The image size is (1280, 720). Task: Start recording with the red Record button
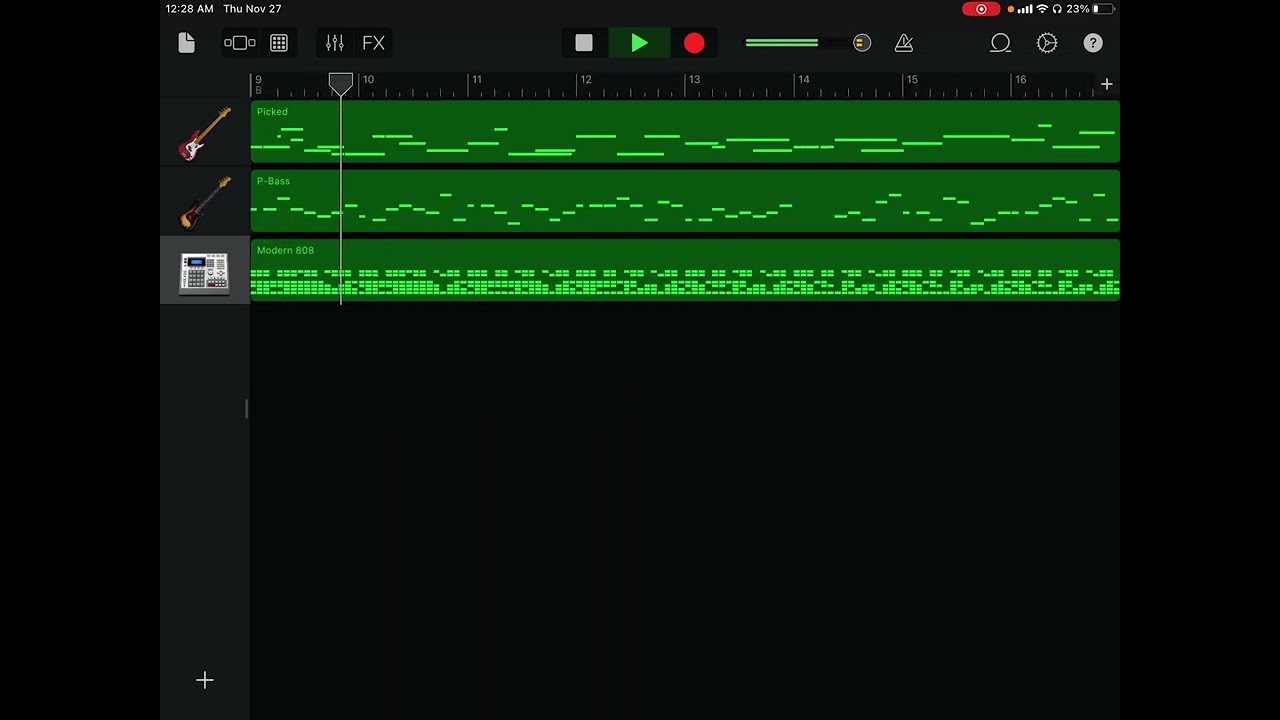coord(694,43)
